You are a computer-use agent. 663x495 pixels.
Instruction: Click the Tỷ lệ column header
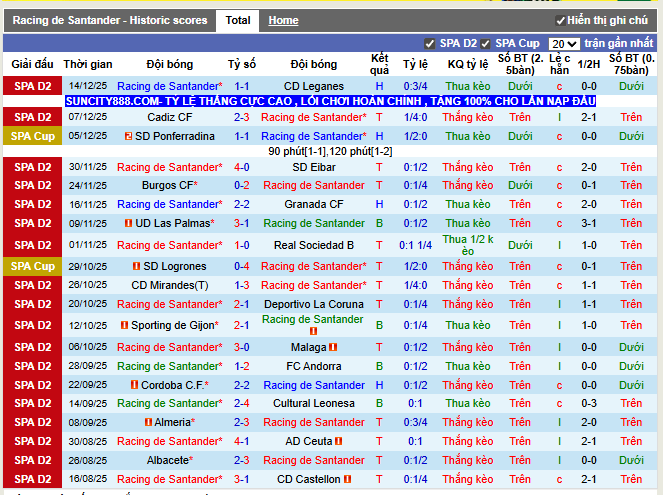pos(415,64)
